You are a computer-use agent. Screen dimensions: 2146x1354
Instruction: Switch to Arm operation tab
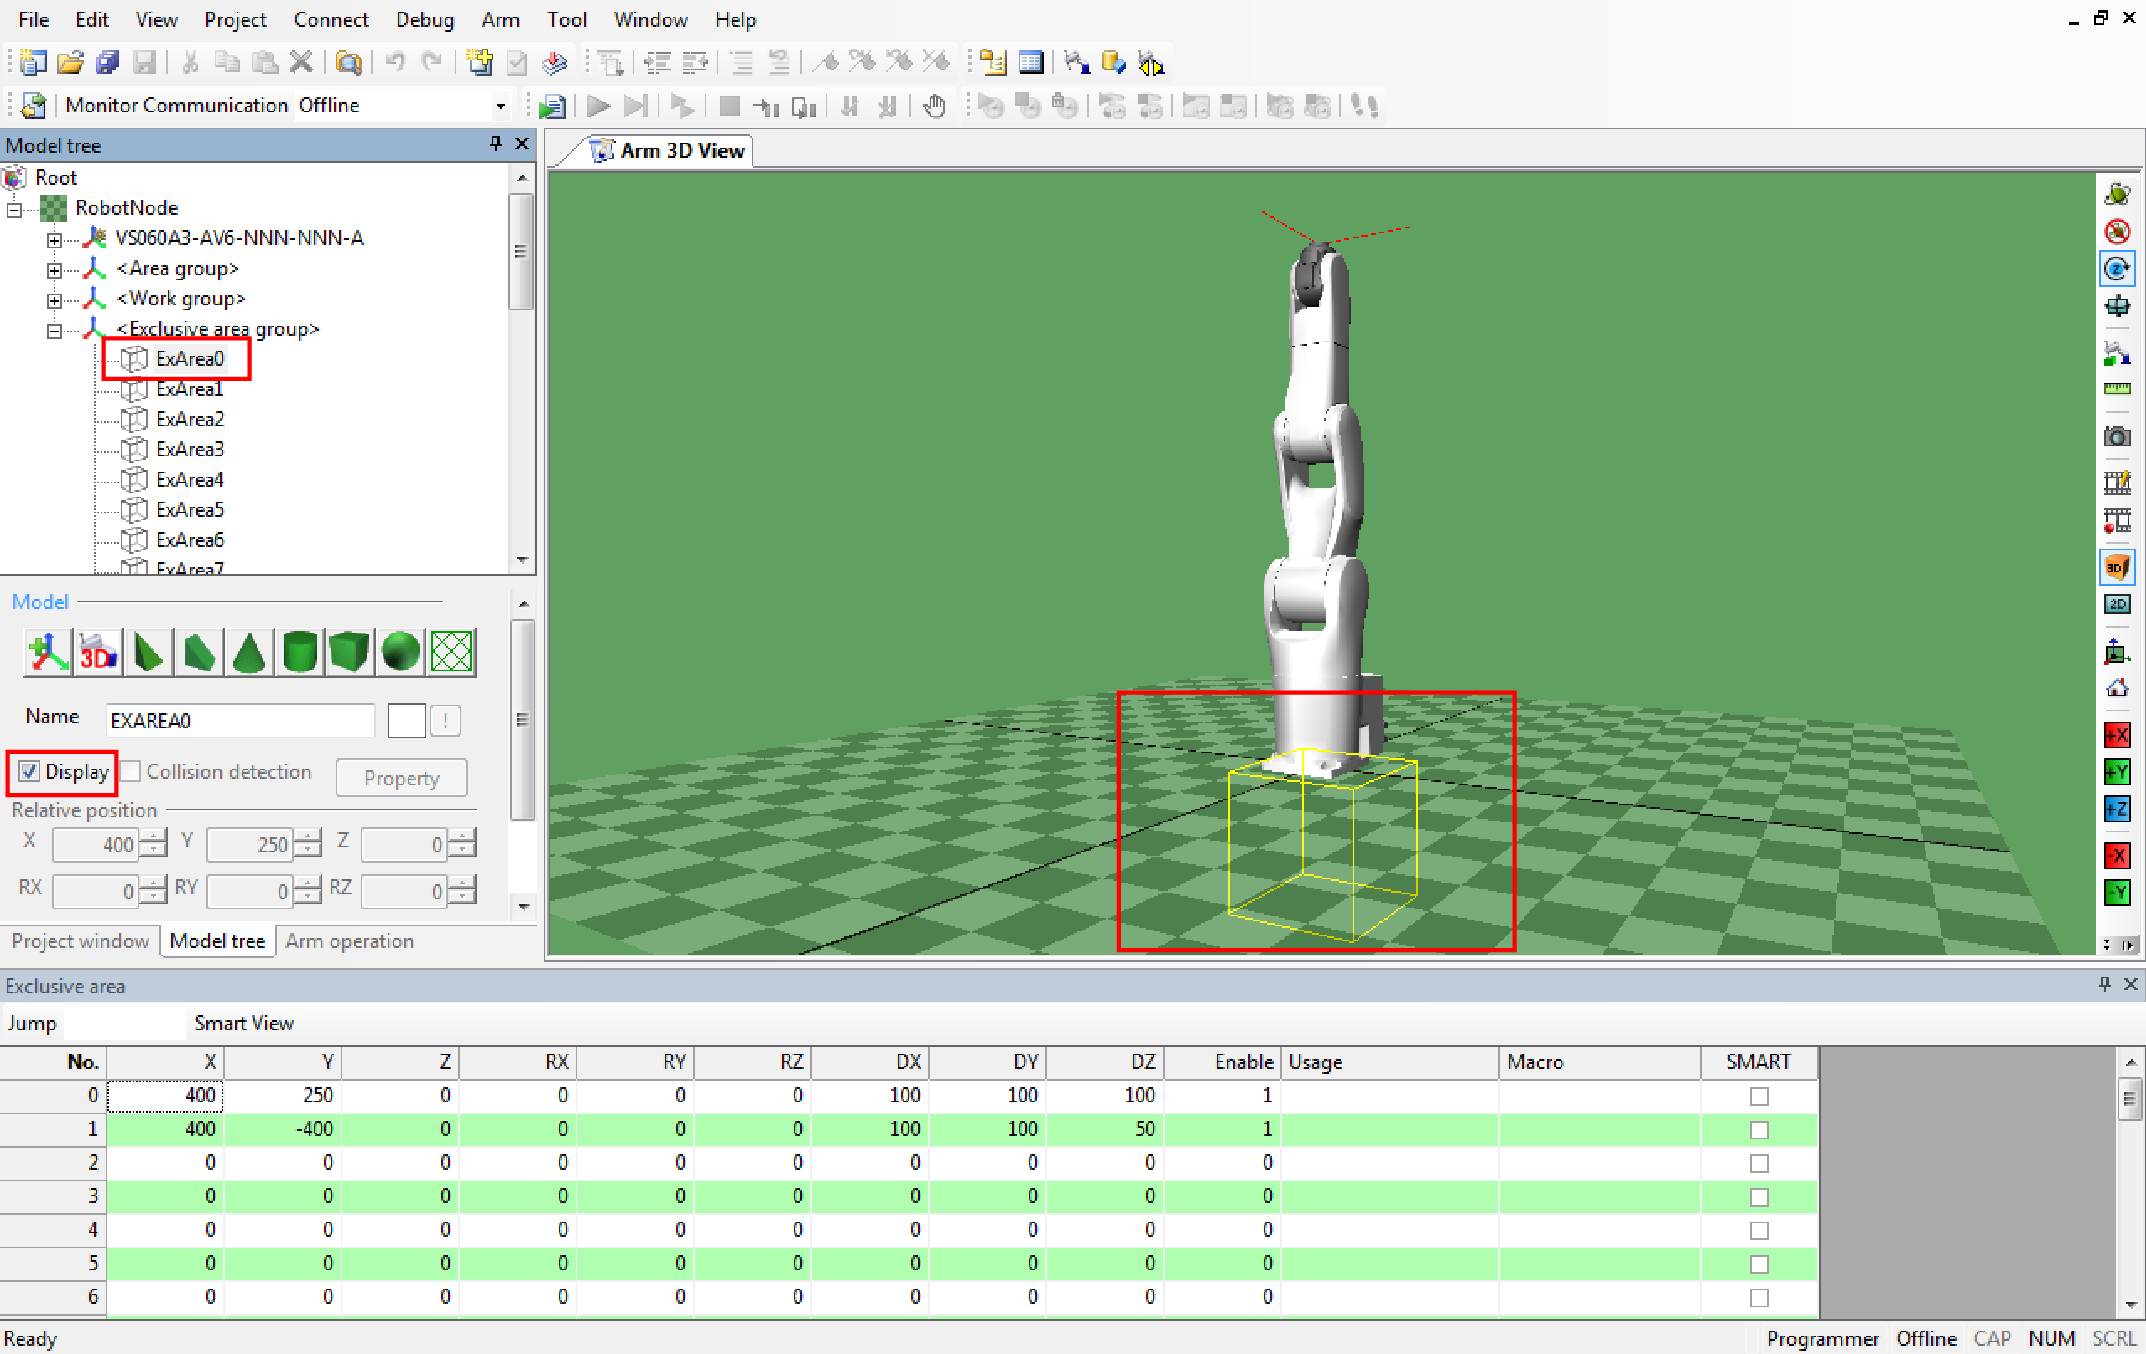(x=349, y=941)
